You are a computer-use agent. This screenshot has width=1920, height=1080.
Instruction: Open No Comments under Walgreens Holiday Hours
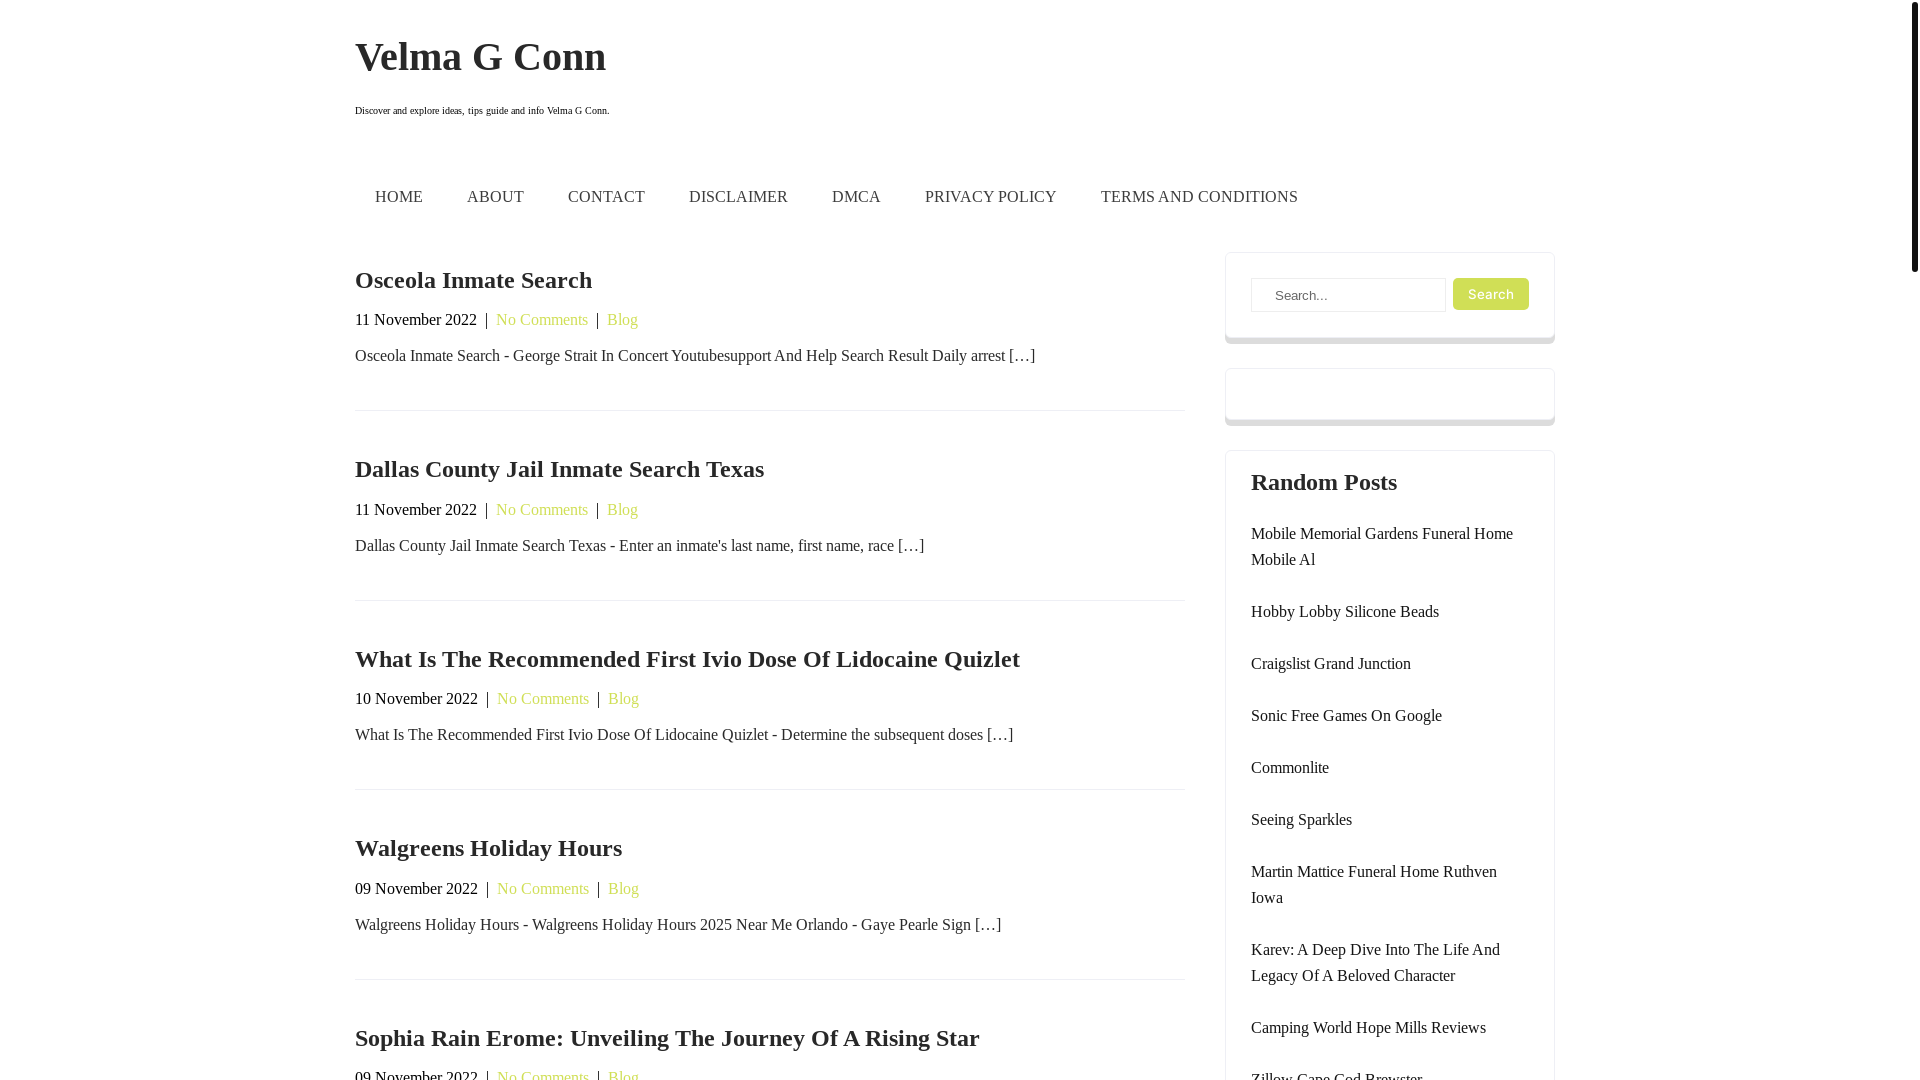pos(543,889)
